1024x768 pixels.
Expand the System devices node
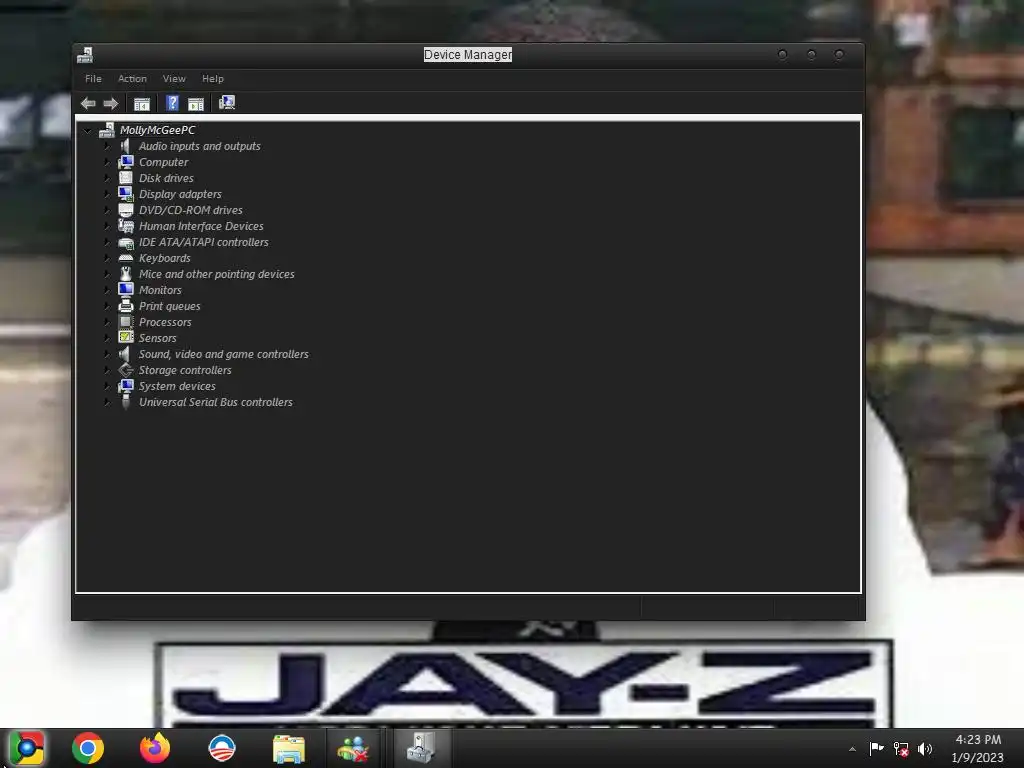click(x=107, y=386)
